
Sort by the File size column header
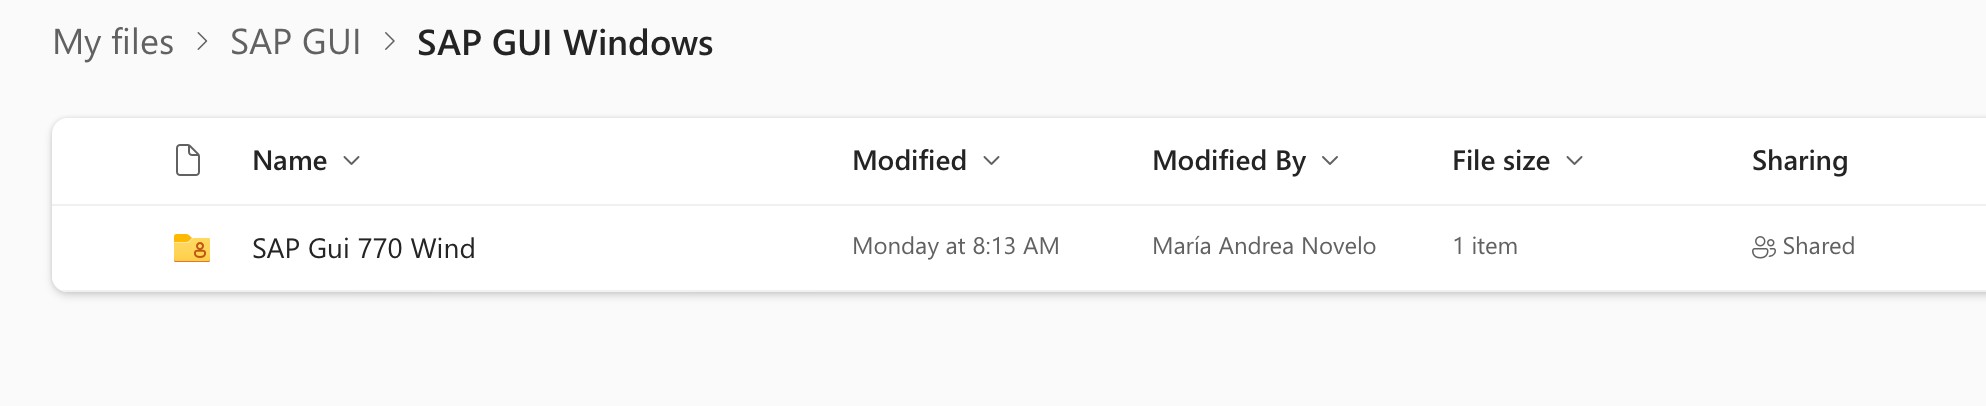(1501, 161)
